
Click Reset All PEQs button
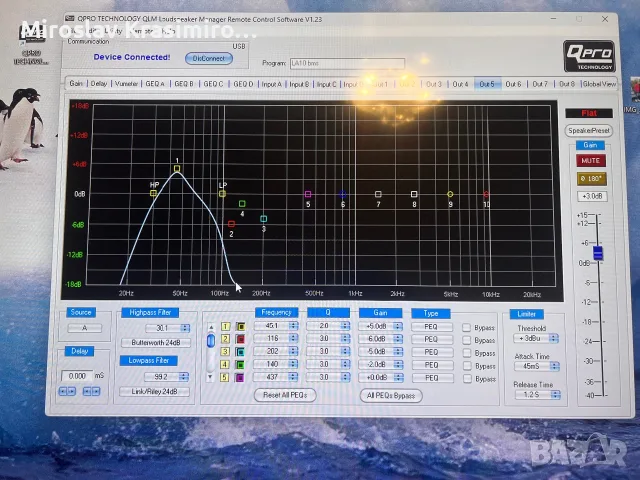click(x=285, y=395)
